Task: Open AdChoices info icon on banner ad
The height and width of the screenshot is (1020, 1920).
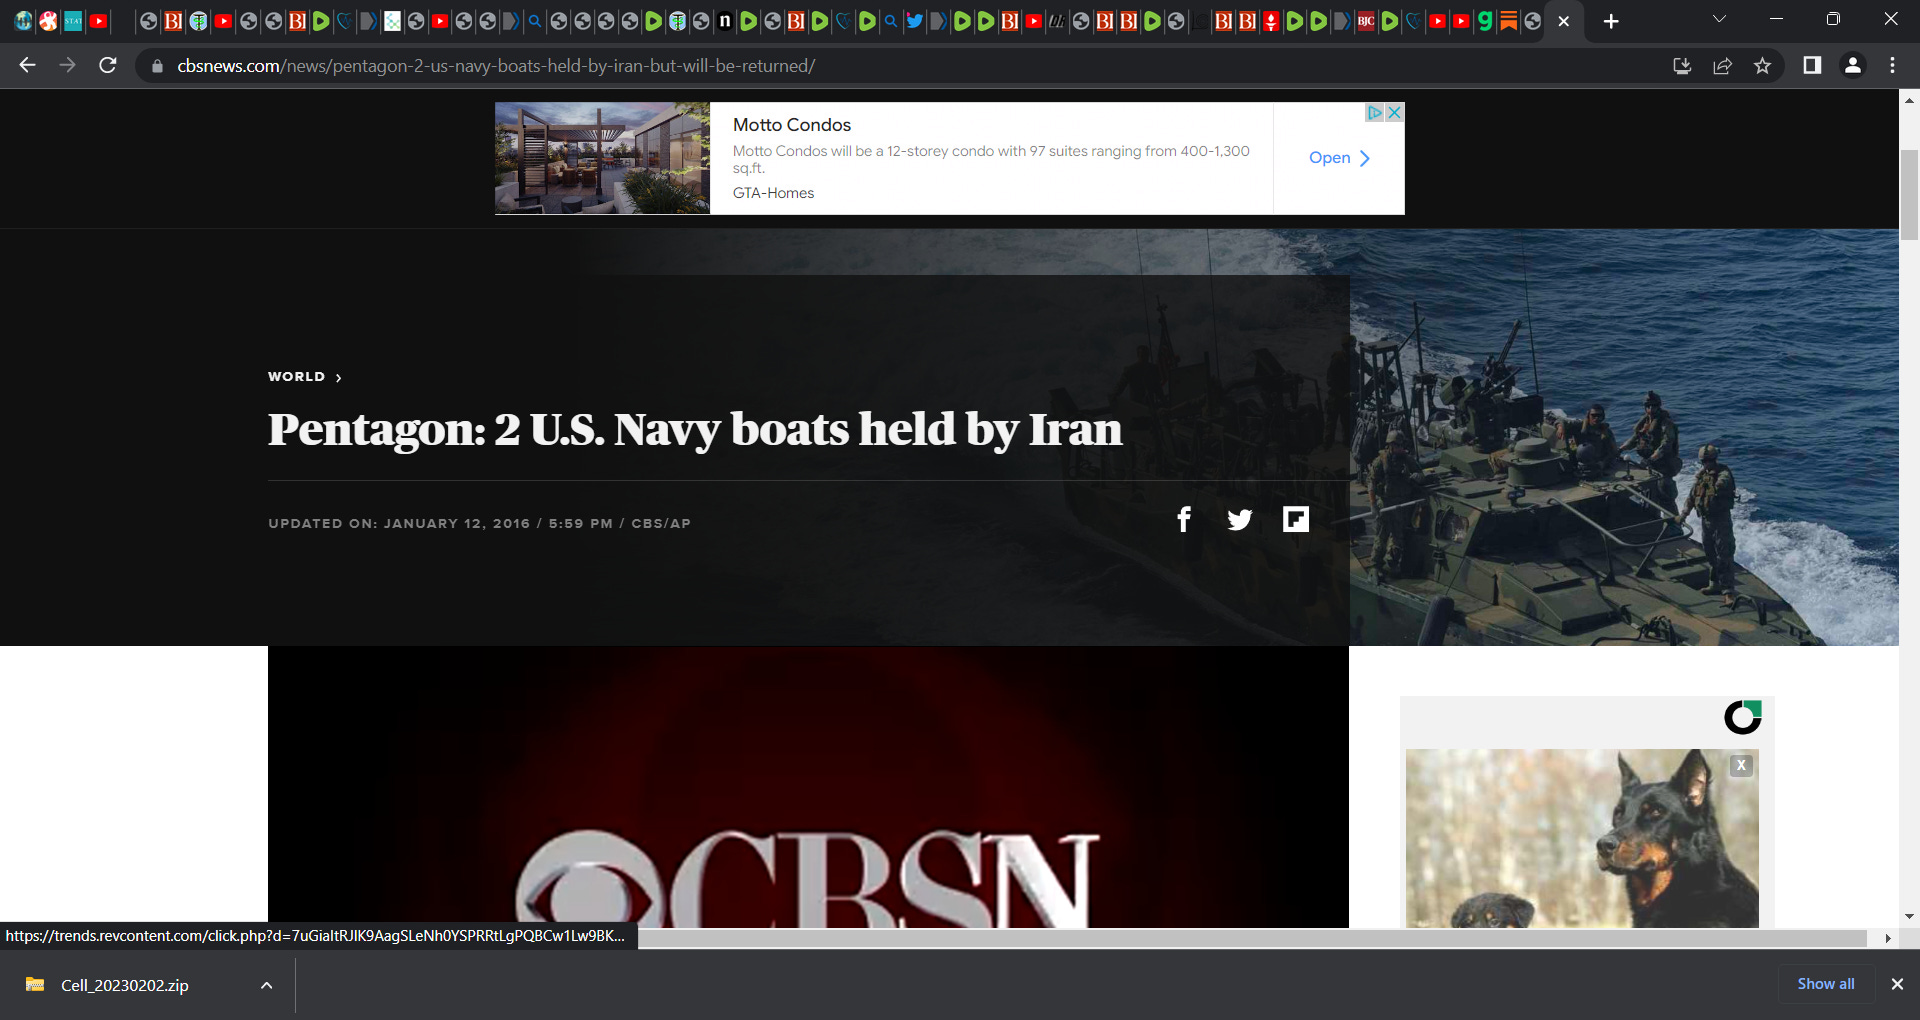Action: pos(1375,112)
